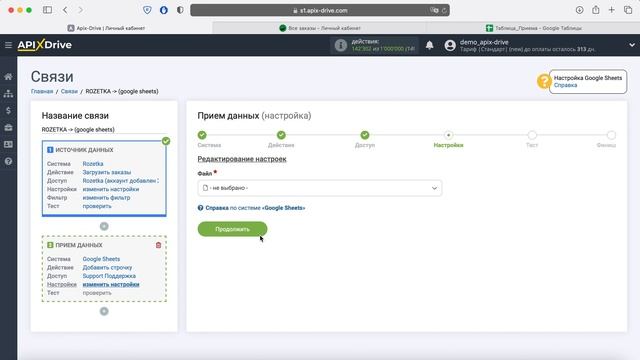Switch to the Все заказы browser tab
The width and height of the screenshot is (640, 360).
pos(320,28)
